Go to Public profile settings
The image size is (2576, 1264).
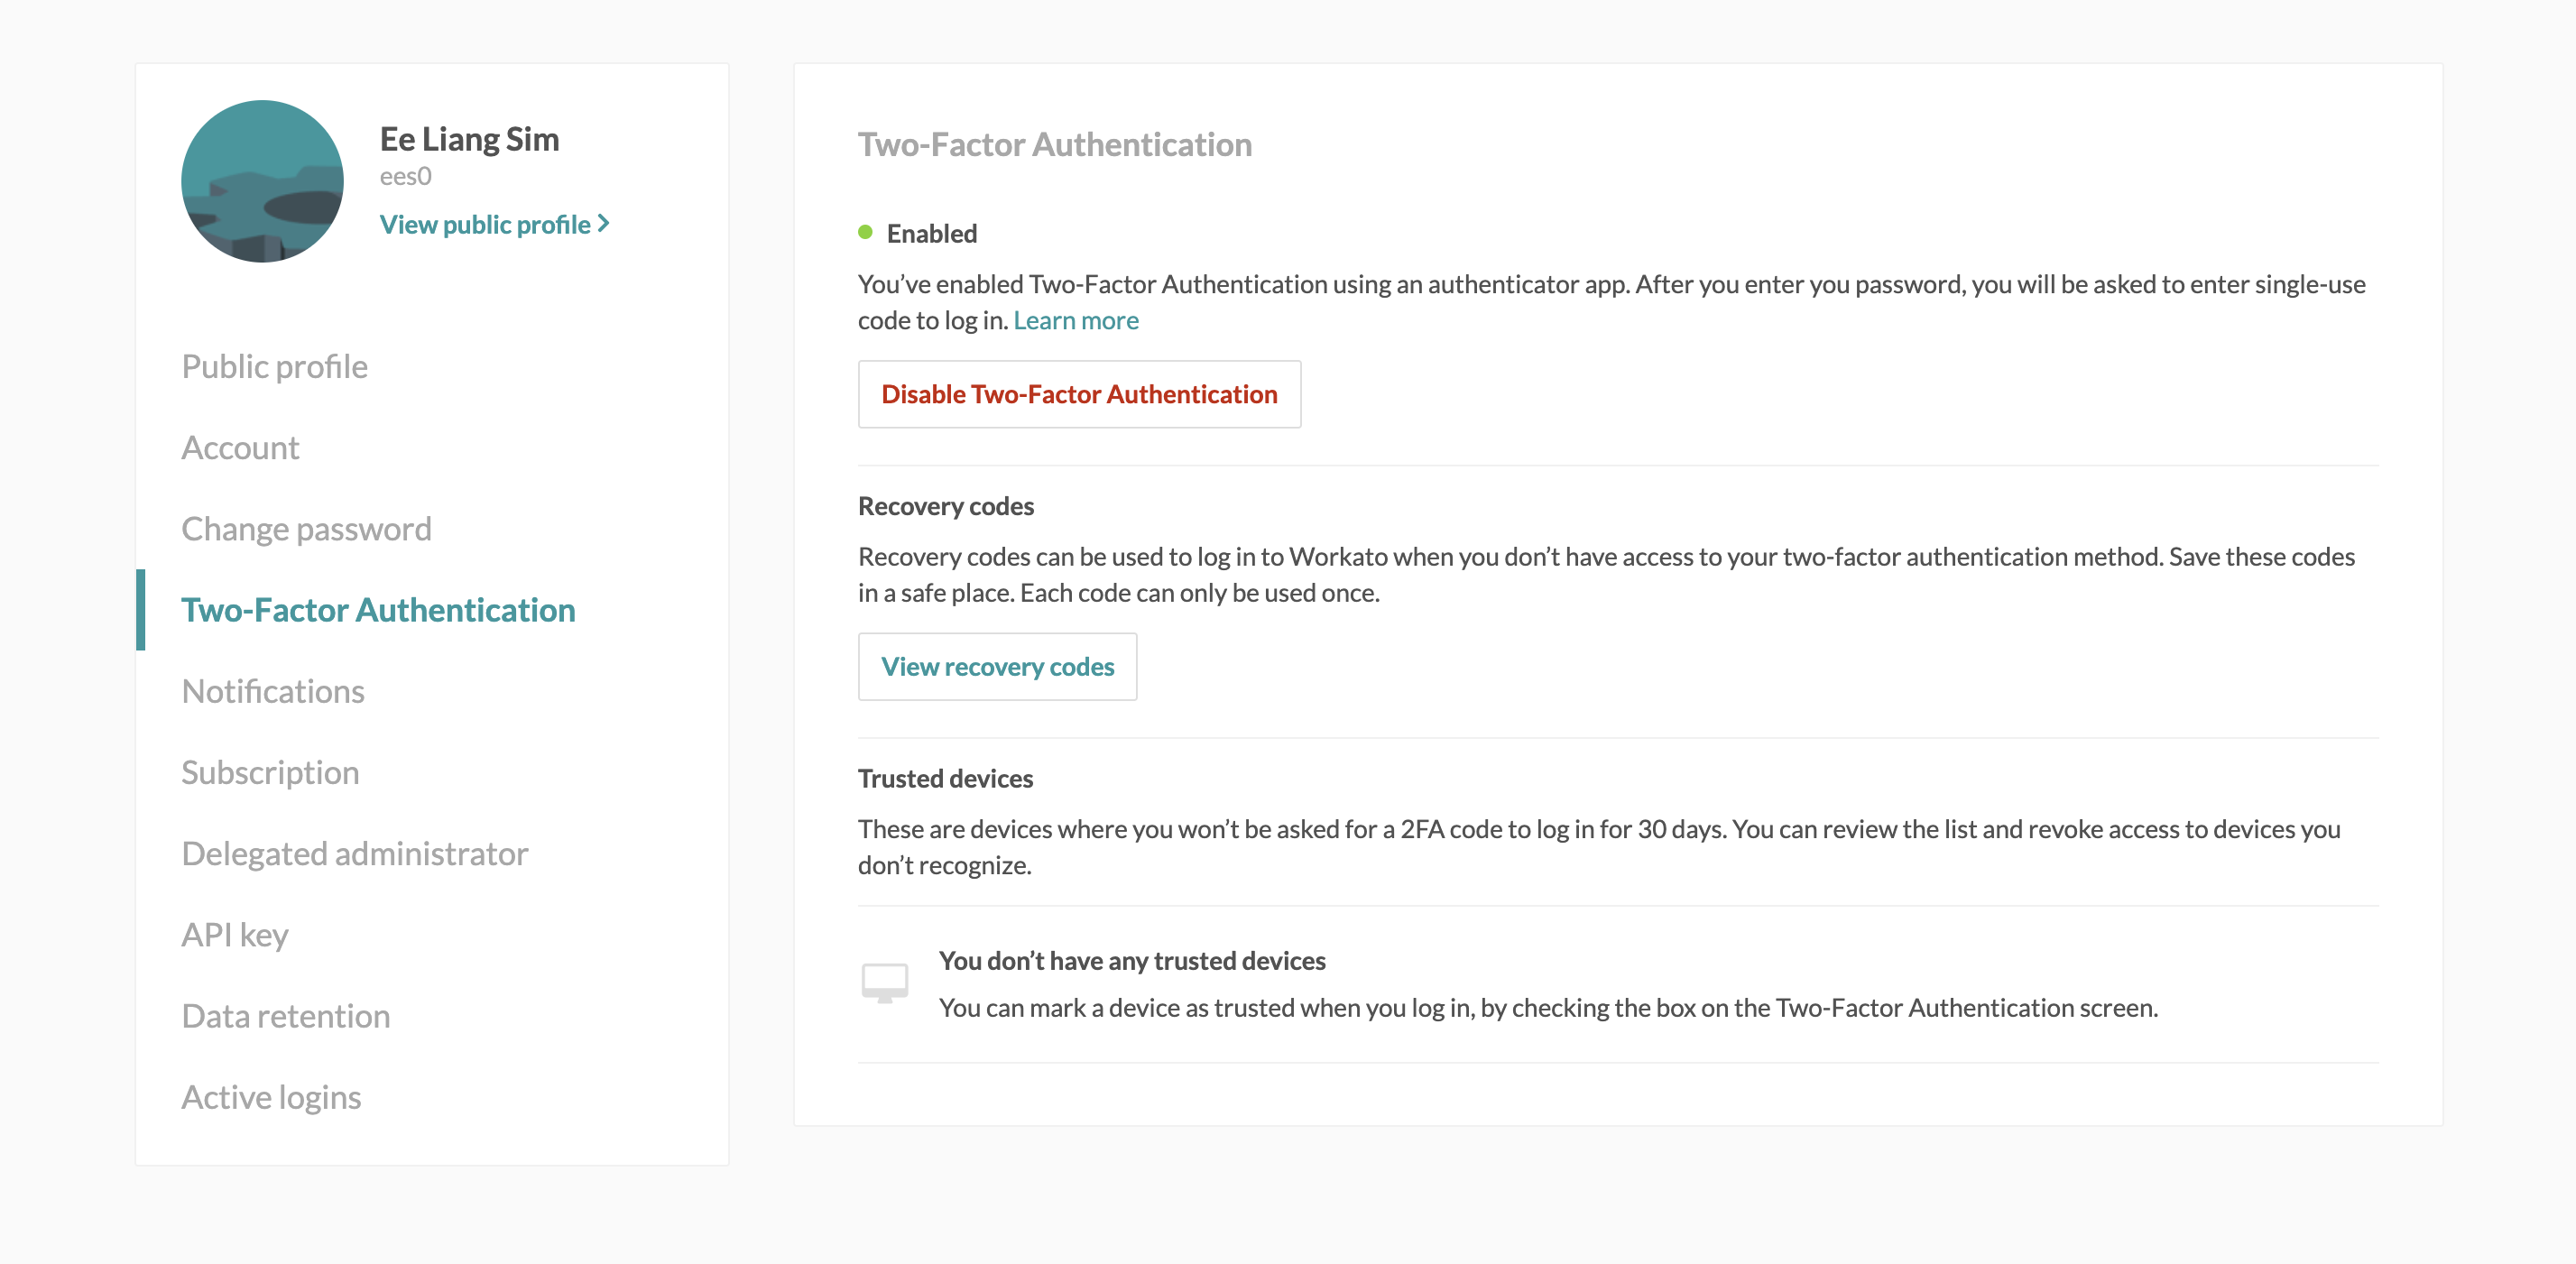(x=274, y=366)
